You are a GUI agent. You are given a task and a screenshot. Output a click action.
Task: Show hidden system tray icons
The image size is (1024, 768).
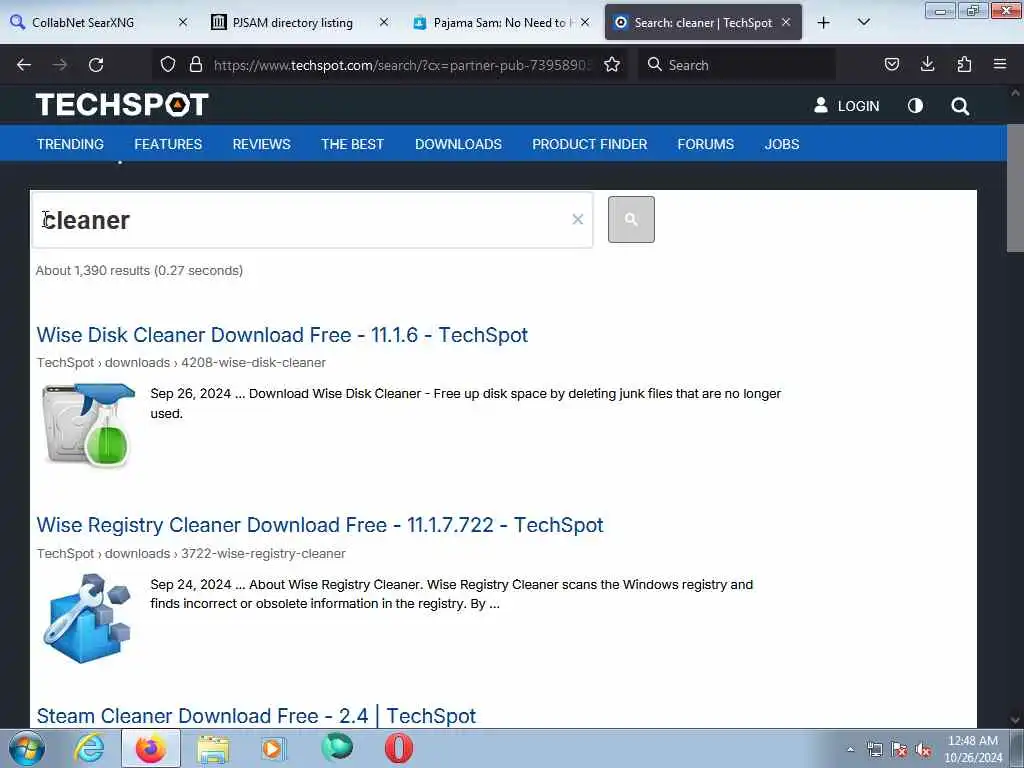(850, 749)
